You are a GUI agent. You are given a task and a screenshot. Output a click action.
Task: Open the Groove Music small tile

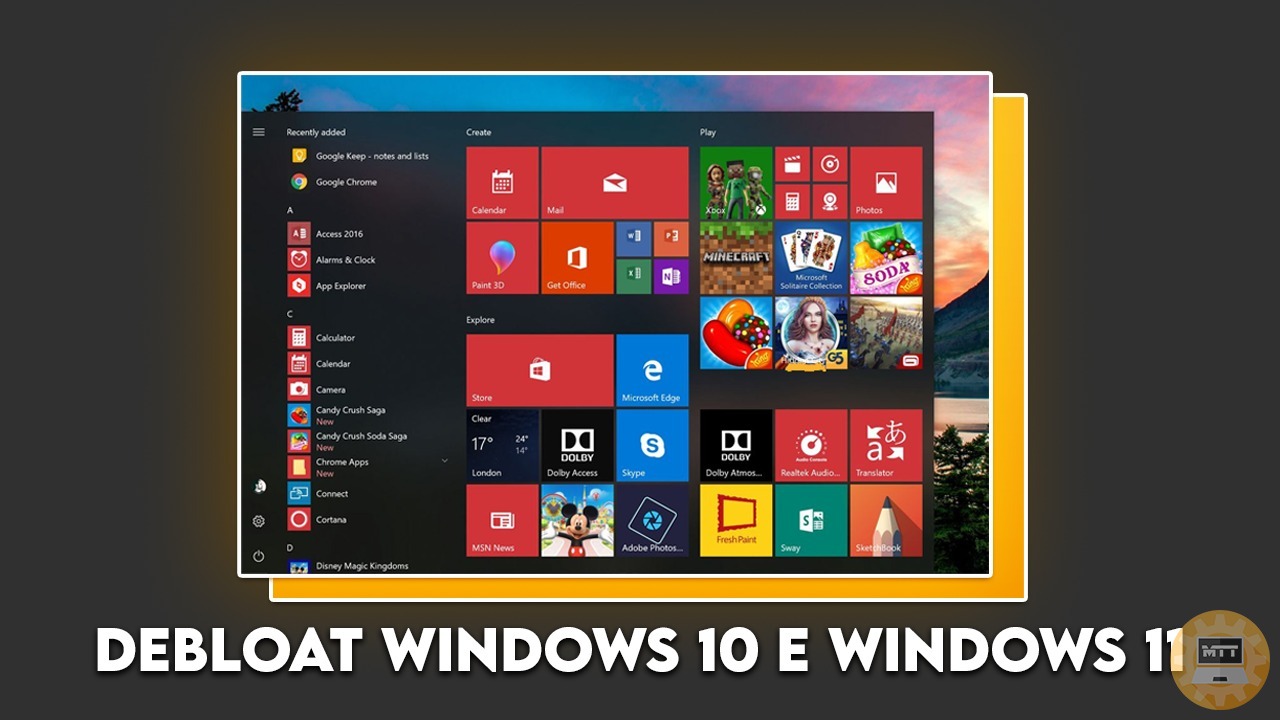pyautogui.click(x=830, y=164)
